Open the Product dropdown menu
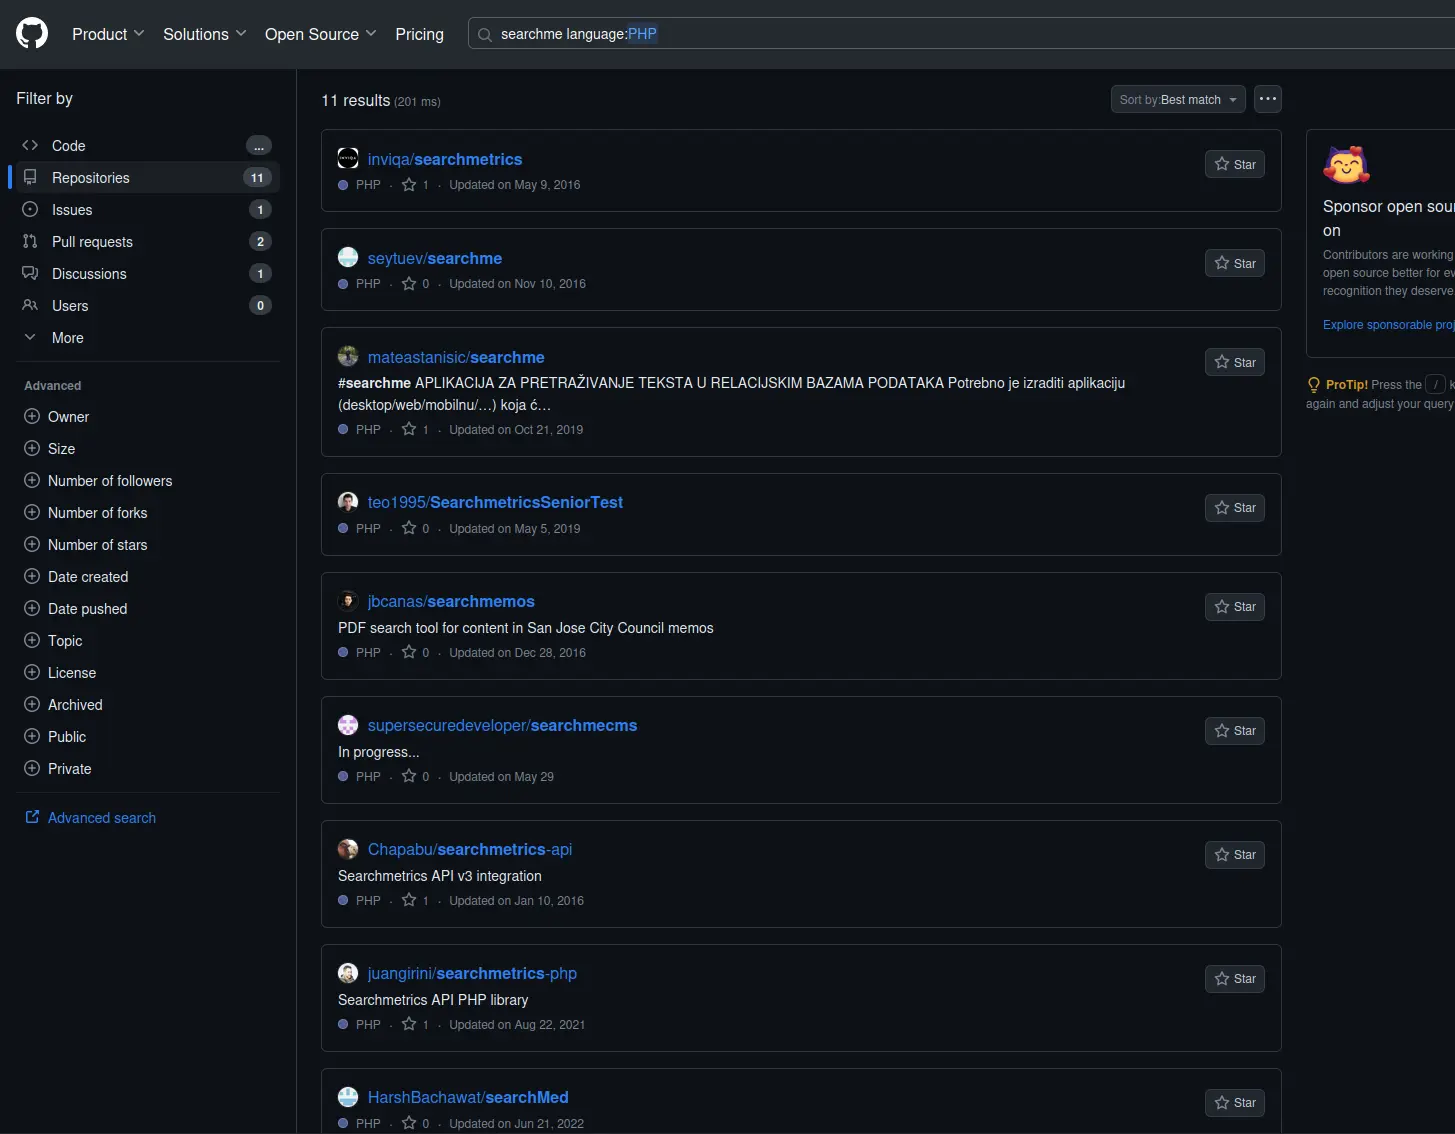 coord(108,34)
